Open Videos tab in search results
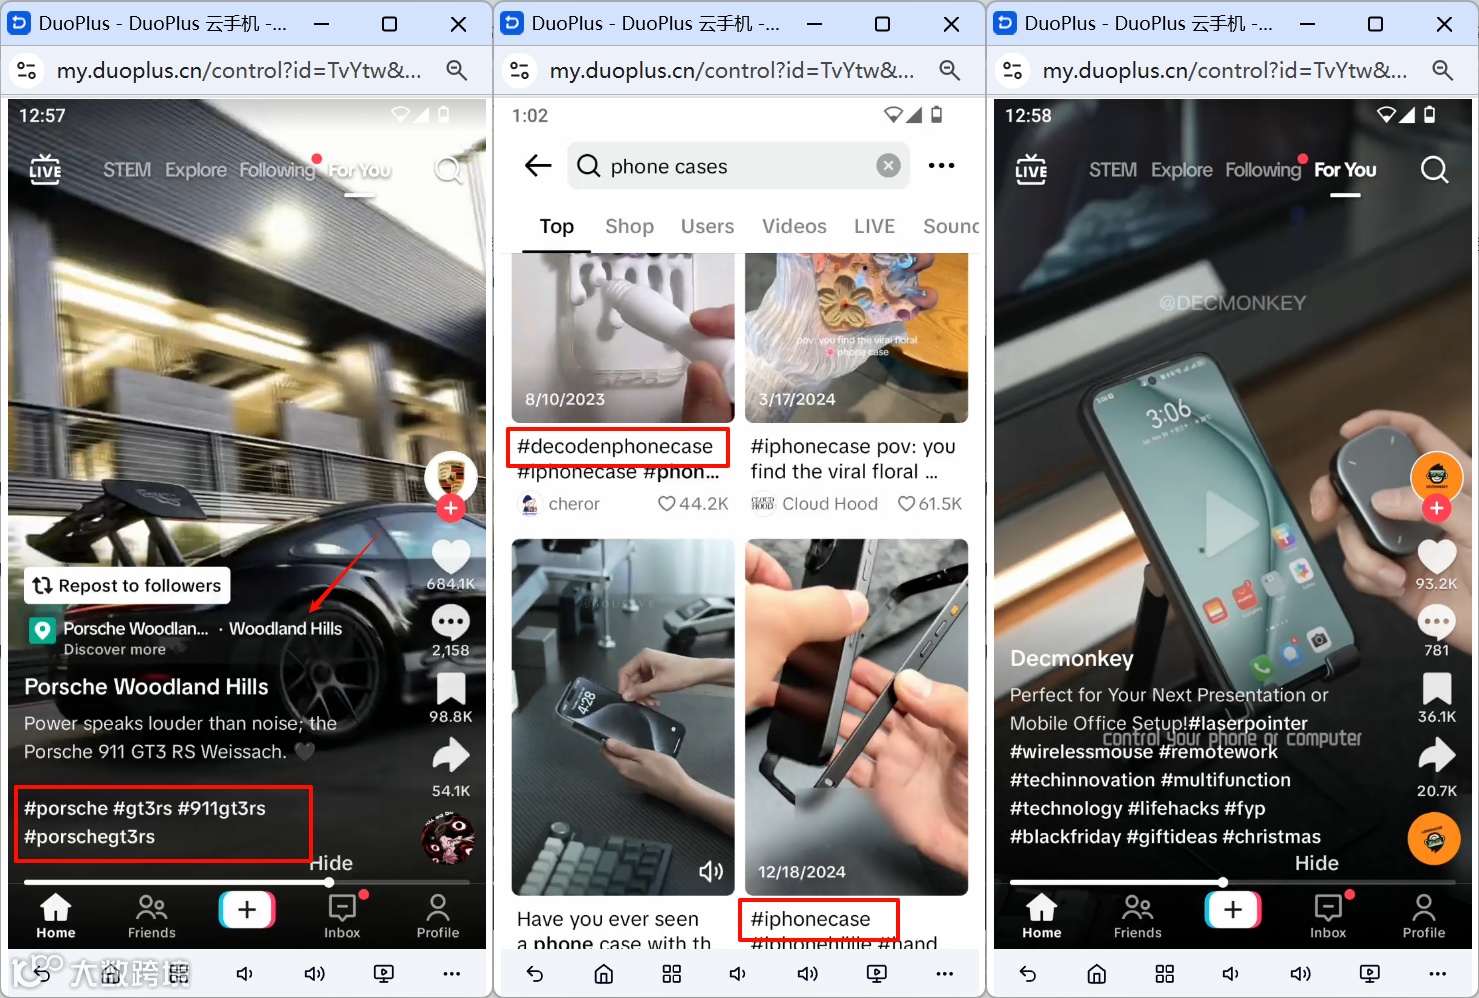 click(794, 227)
